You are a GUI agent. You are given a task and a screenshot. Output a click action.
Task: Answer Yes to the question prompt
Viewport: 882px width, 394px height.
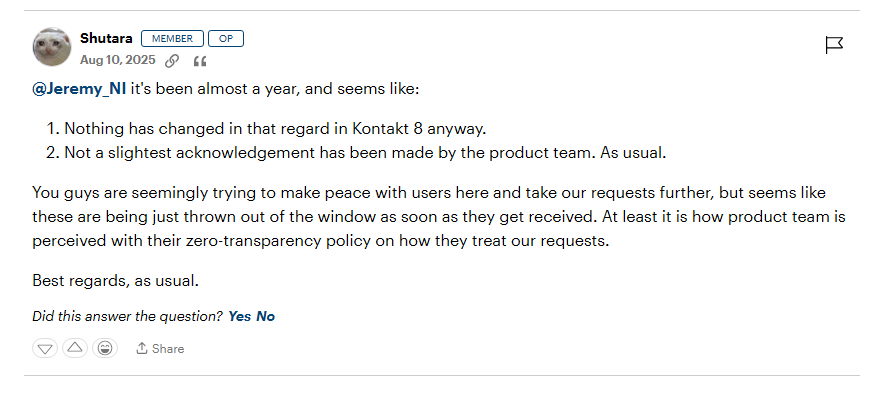(x=240, y=316)
